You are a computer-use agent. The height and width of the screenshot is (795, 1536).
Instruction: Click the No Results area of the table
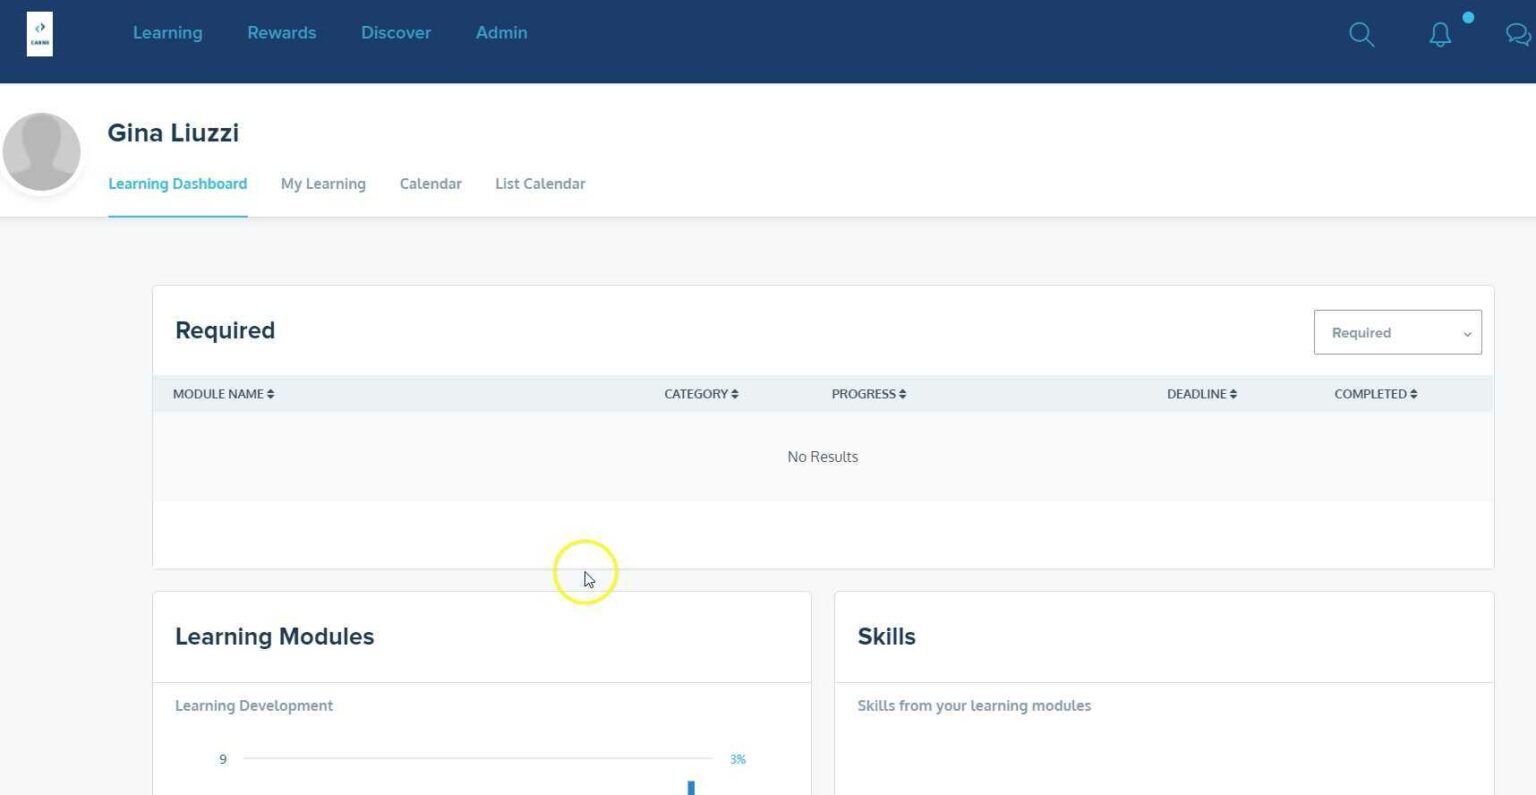click(x=822, y=456)
